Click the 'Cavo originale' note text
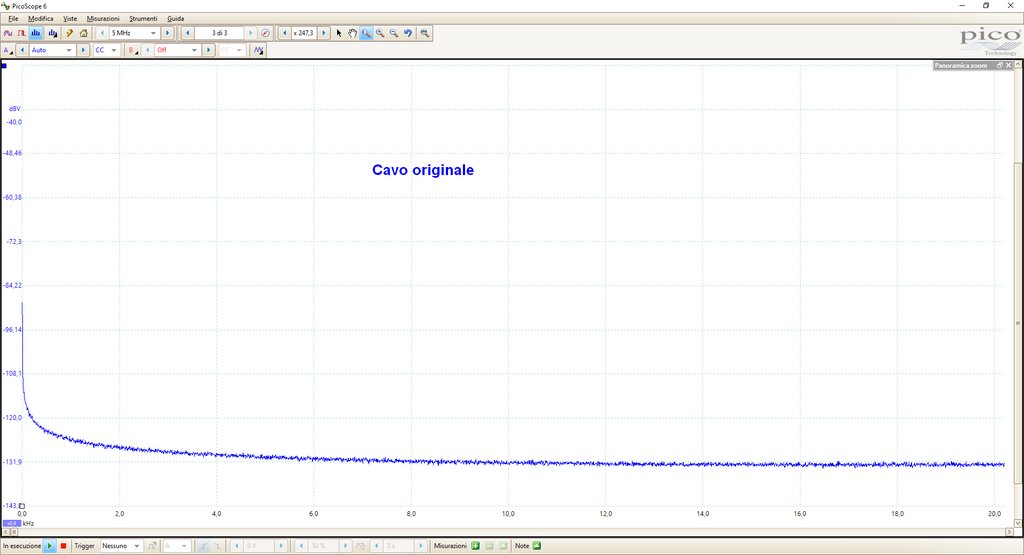The width and height of the screenshot is (1024, 555). coord(423,170)
